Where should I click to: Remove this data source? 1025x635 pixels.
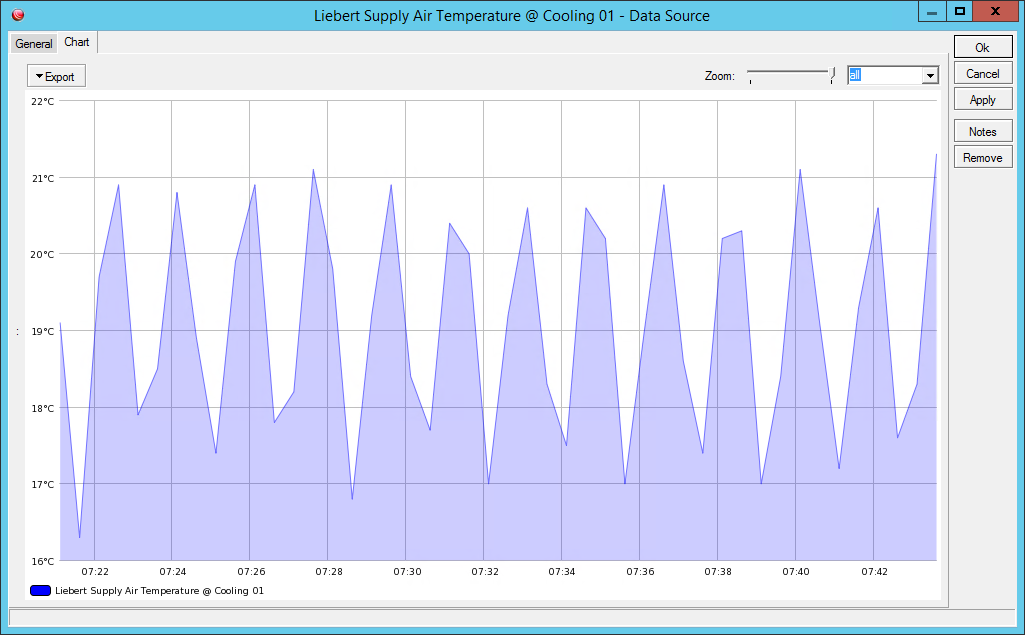[982, 156]
